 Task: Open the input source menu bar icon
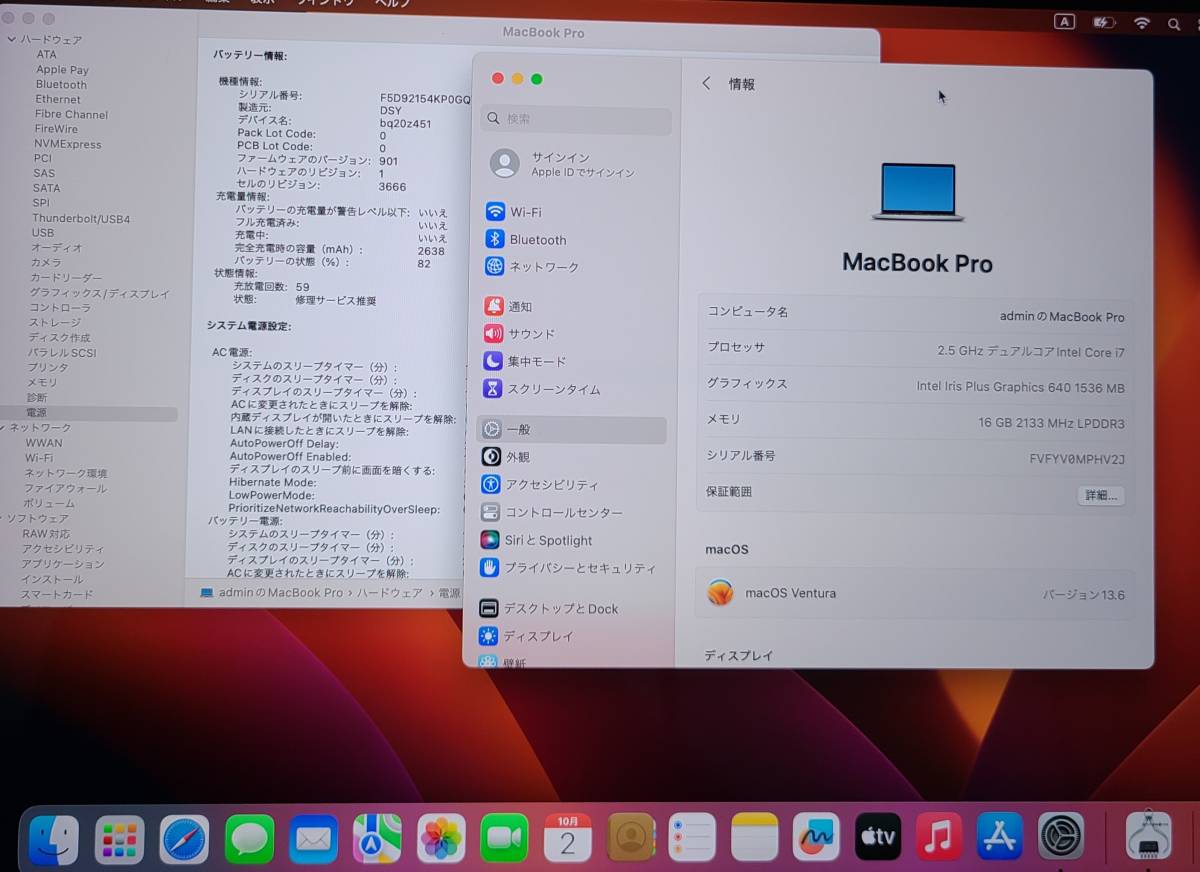tap(1065, 22)
